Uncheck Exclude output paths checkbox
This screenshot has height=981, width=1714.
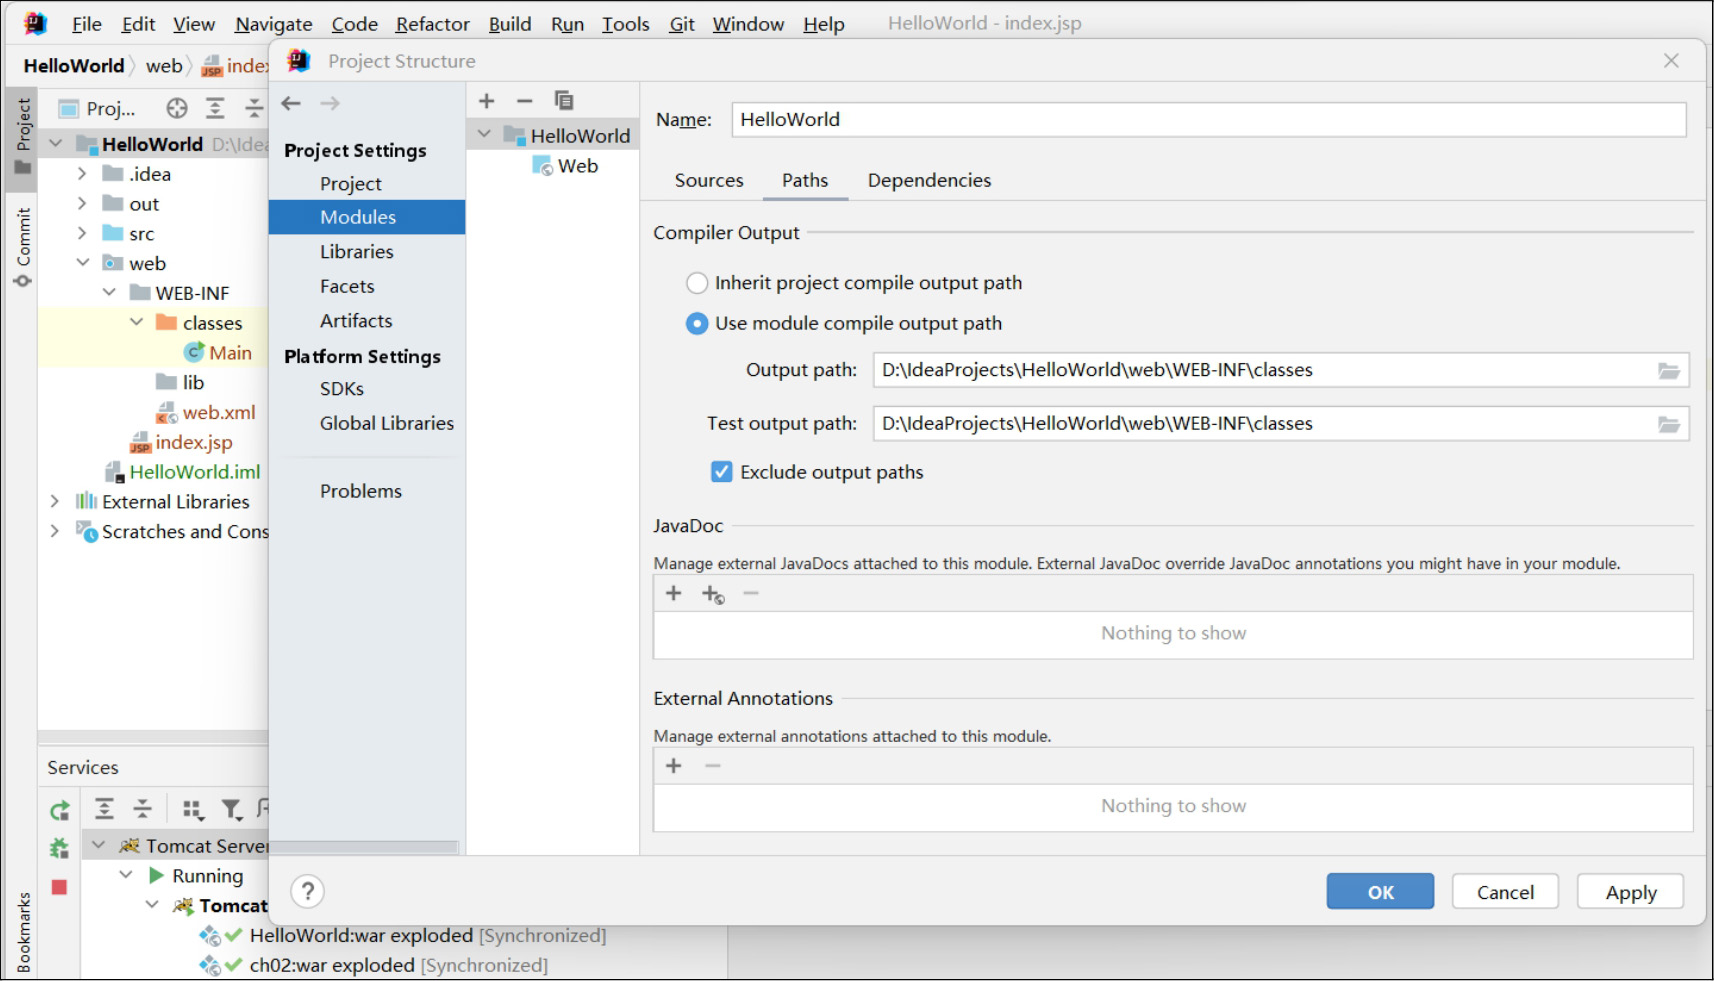(721, 472)
